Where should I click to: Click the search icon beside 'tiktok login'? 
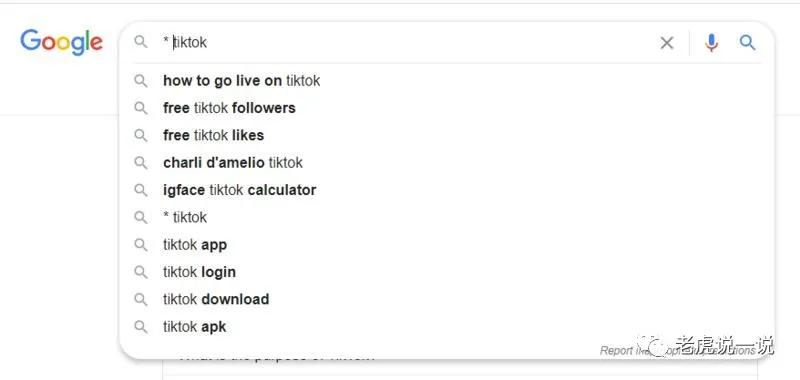(x=141, y=272)
